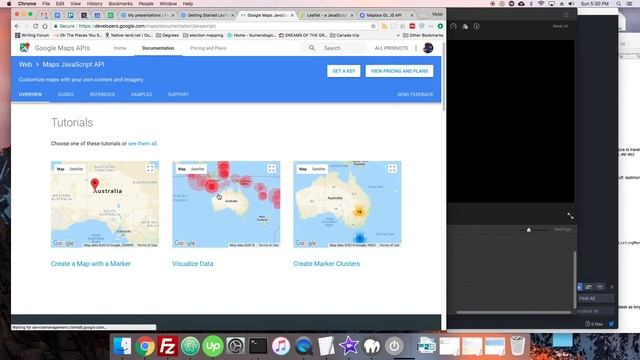Open the user account avatar
The height and width of the screenshot is (360, 640).
pyautogui.click(x=428, y=48)
